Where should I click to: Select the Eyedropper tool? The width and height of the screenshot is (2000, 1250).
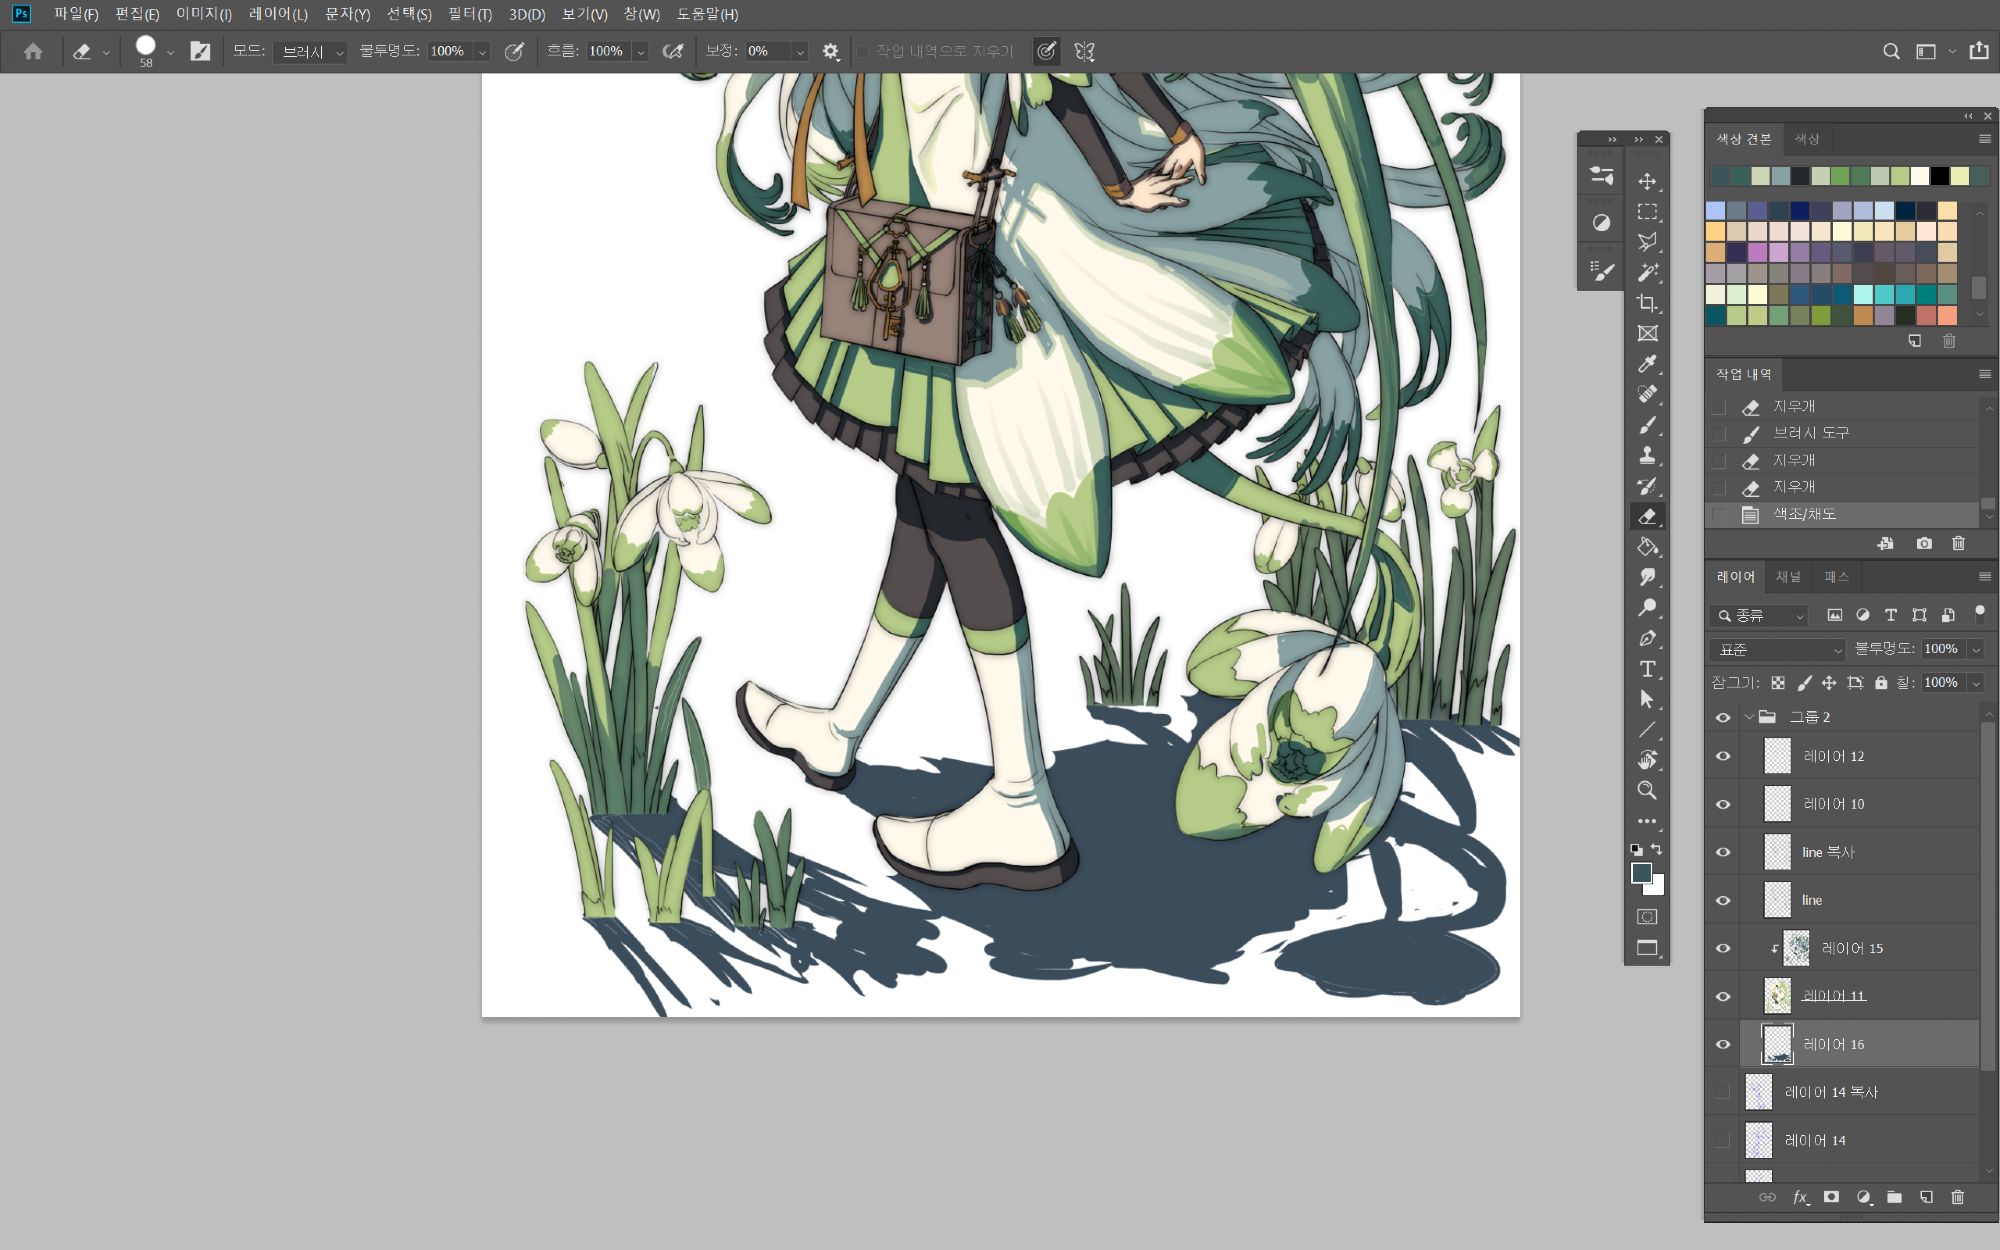(1647, 364)
